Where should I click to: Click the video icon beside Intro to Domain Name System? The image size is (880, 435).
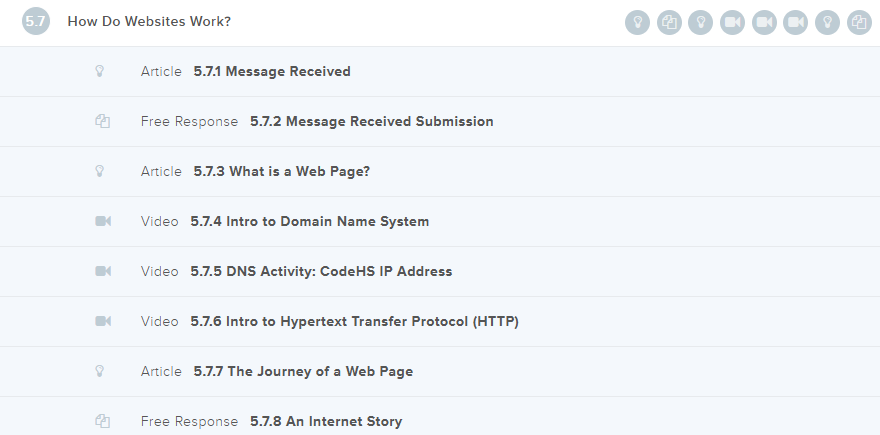click(102, 221)
